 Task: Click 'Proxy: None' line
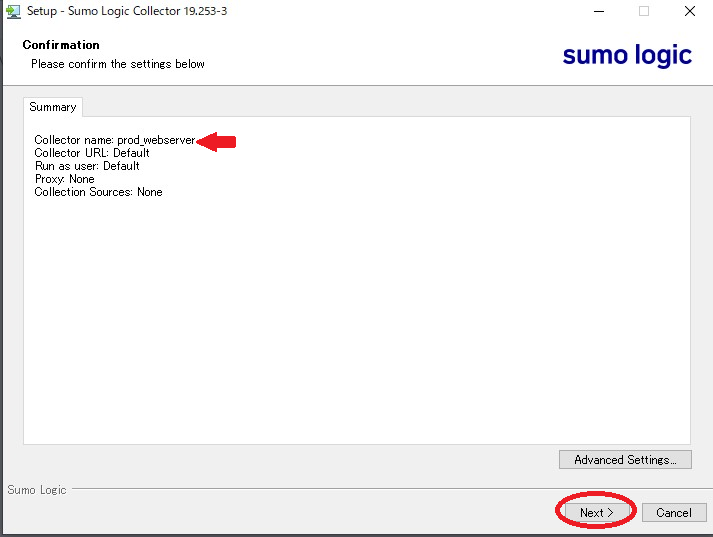pyautogui.click(x=65, y=179)
